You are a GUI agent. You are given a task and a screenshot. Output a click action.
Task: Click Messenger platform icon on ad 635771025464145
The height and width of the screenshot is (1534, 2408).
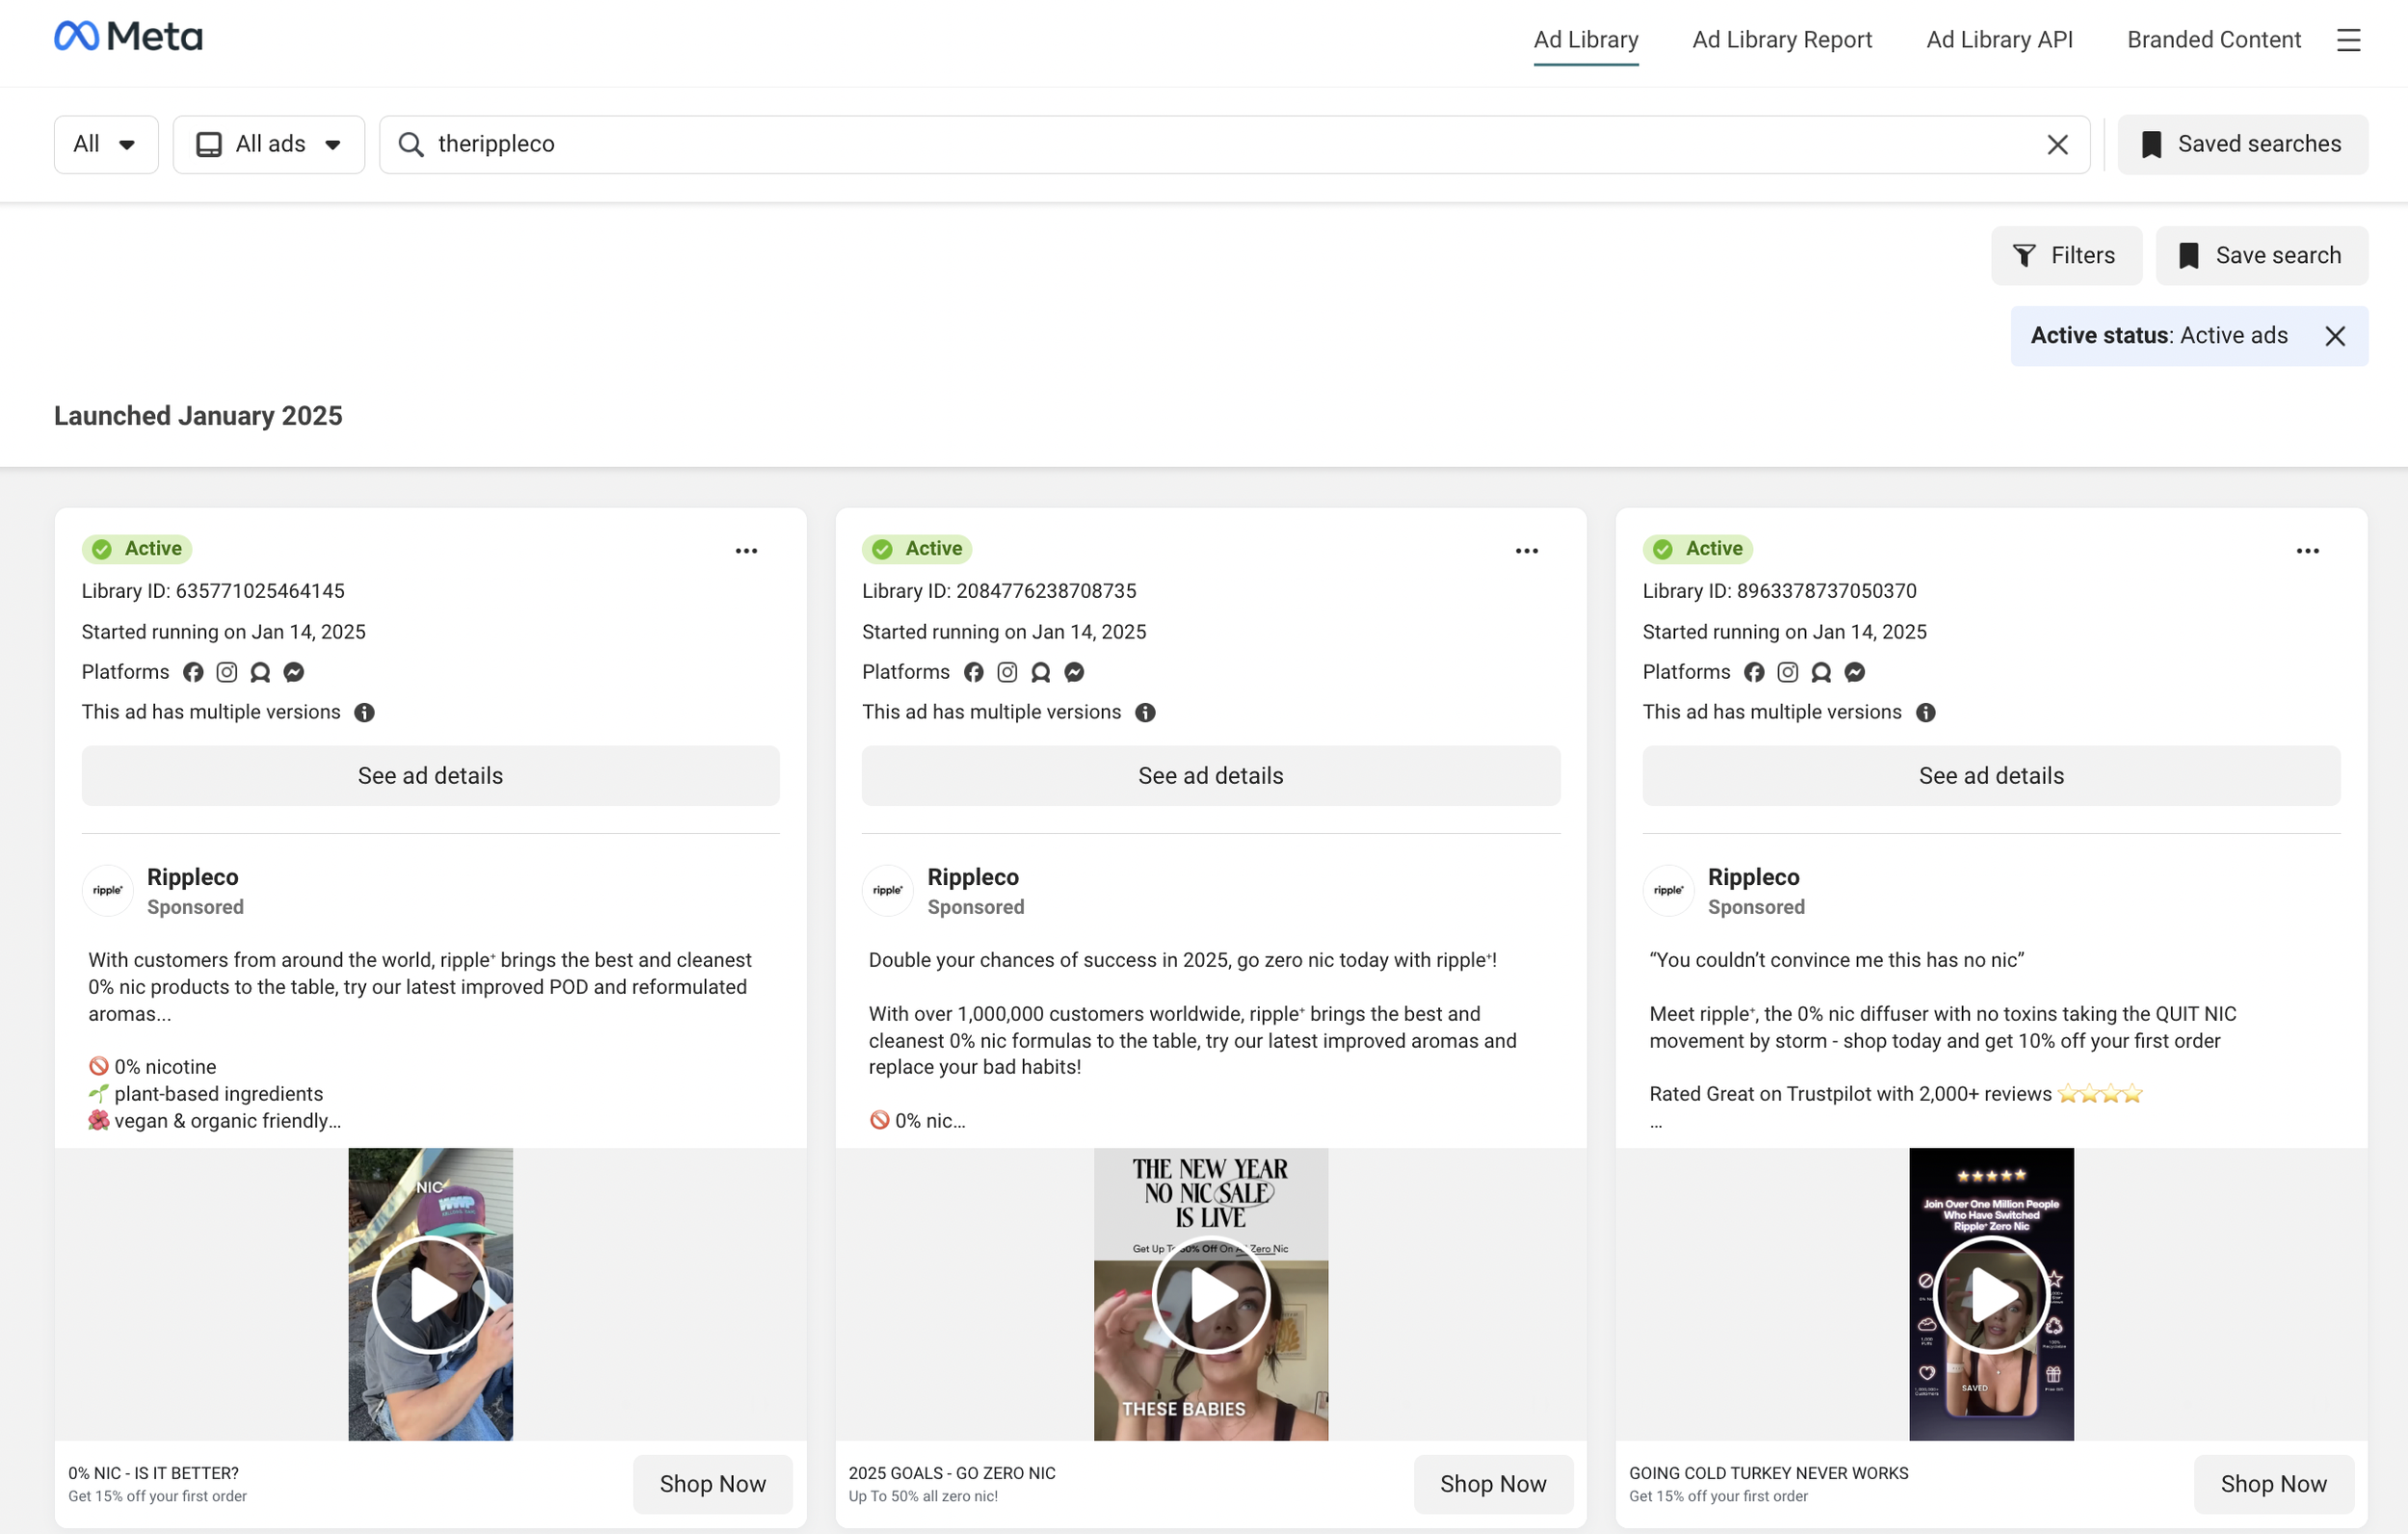click(294, 673)
